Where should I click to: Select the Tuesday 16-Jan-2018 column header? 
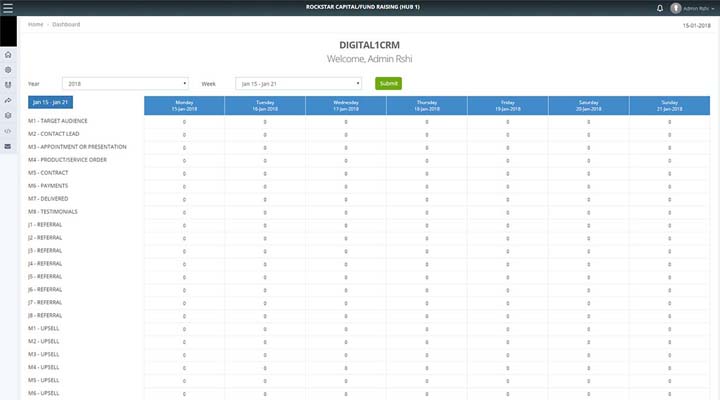(x=265, y=106)
